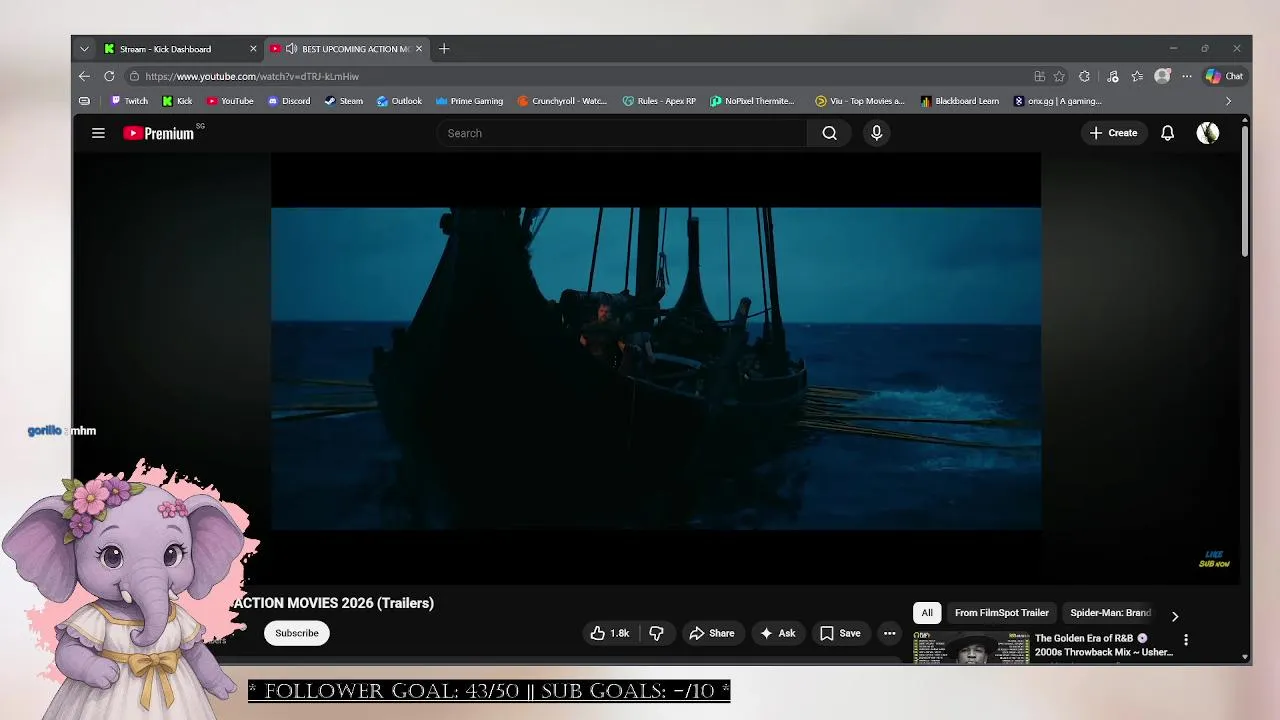
Task: Open onx.gg gaming bookmark
Action: pos(1057,101)
